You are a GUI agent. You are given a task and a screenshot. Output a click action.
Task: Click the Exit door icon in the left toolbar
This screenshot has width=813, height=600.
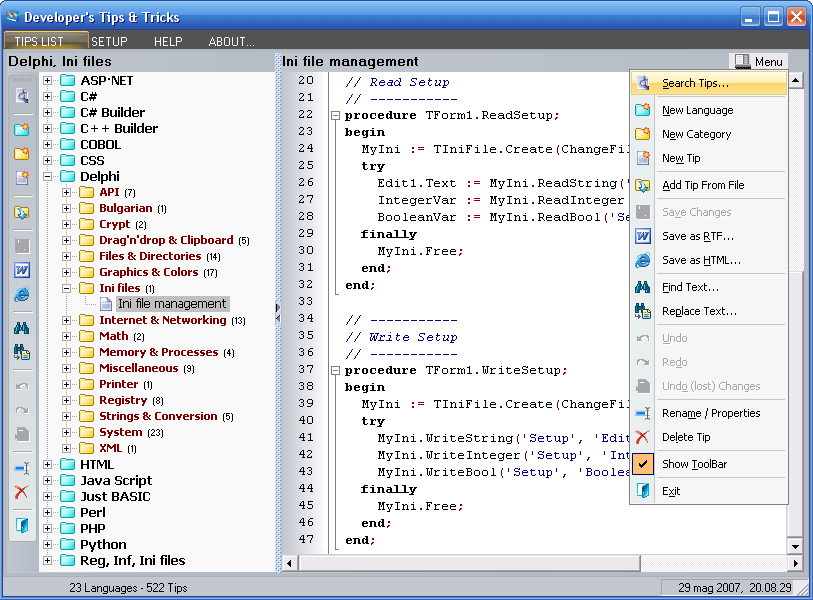coord(21,525)
